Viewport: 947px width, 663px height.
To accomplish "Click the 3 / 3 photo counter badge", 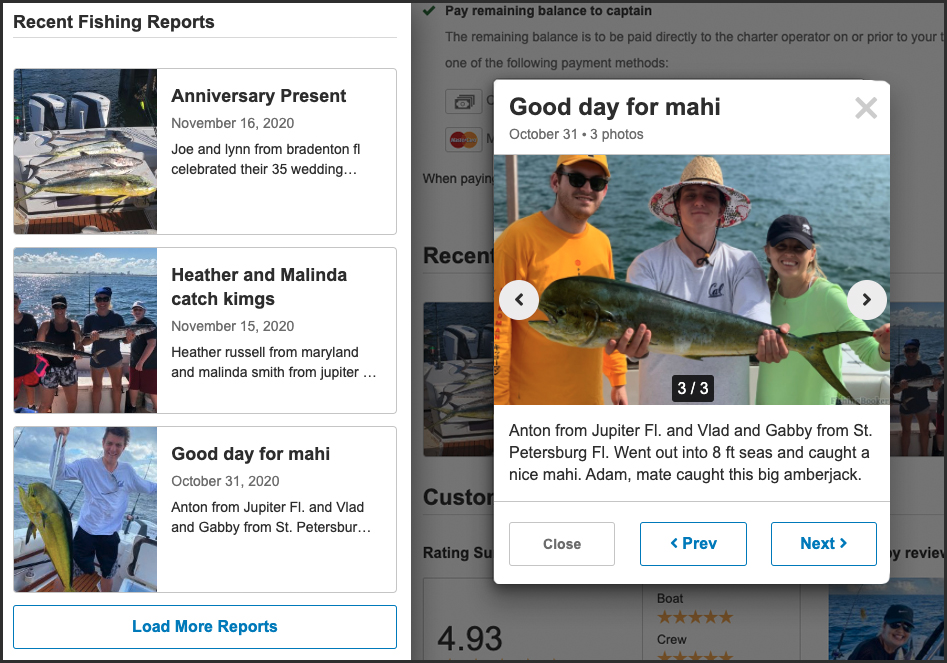I will click(x=692, y=388).
